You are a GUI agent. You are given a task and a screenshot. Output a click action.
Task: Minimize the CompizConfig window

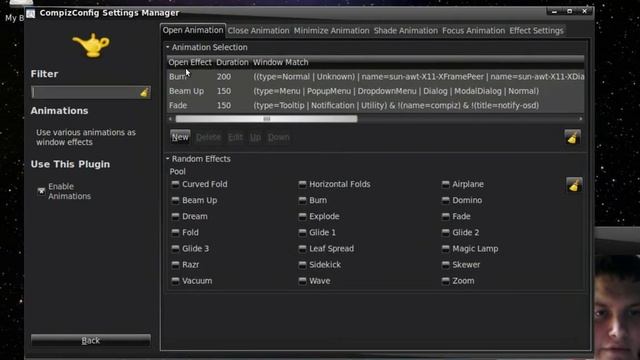[554, 12]
